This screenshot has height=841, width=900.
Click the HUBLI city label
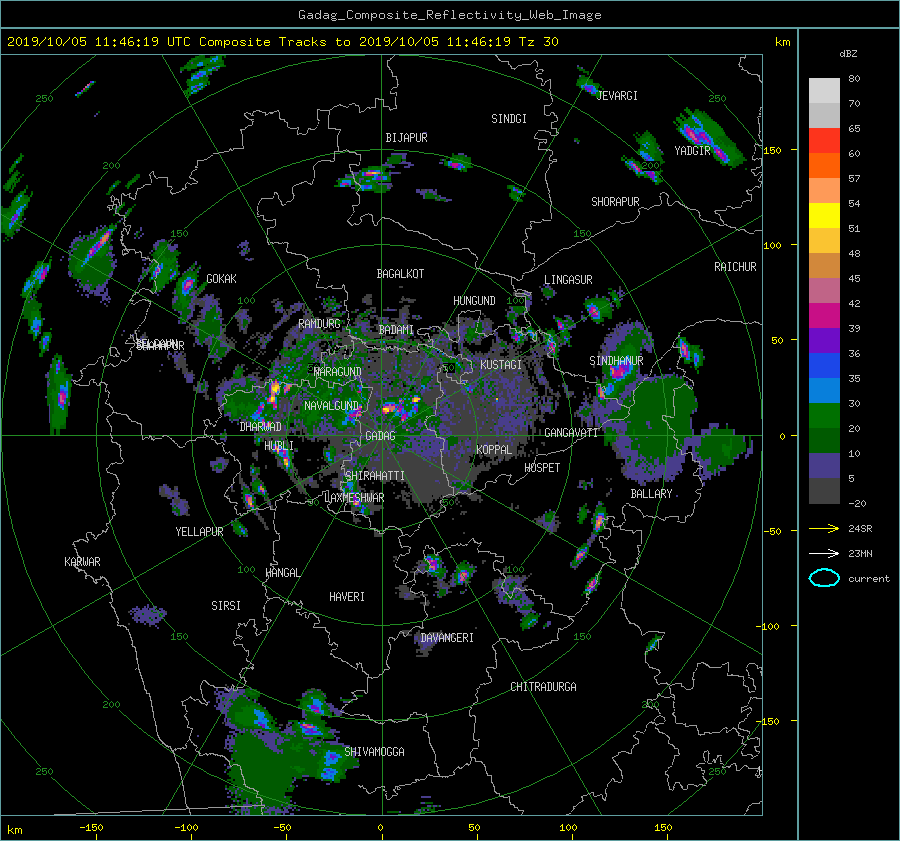tap(278, 446)
